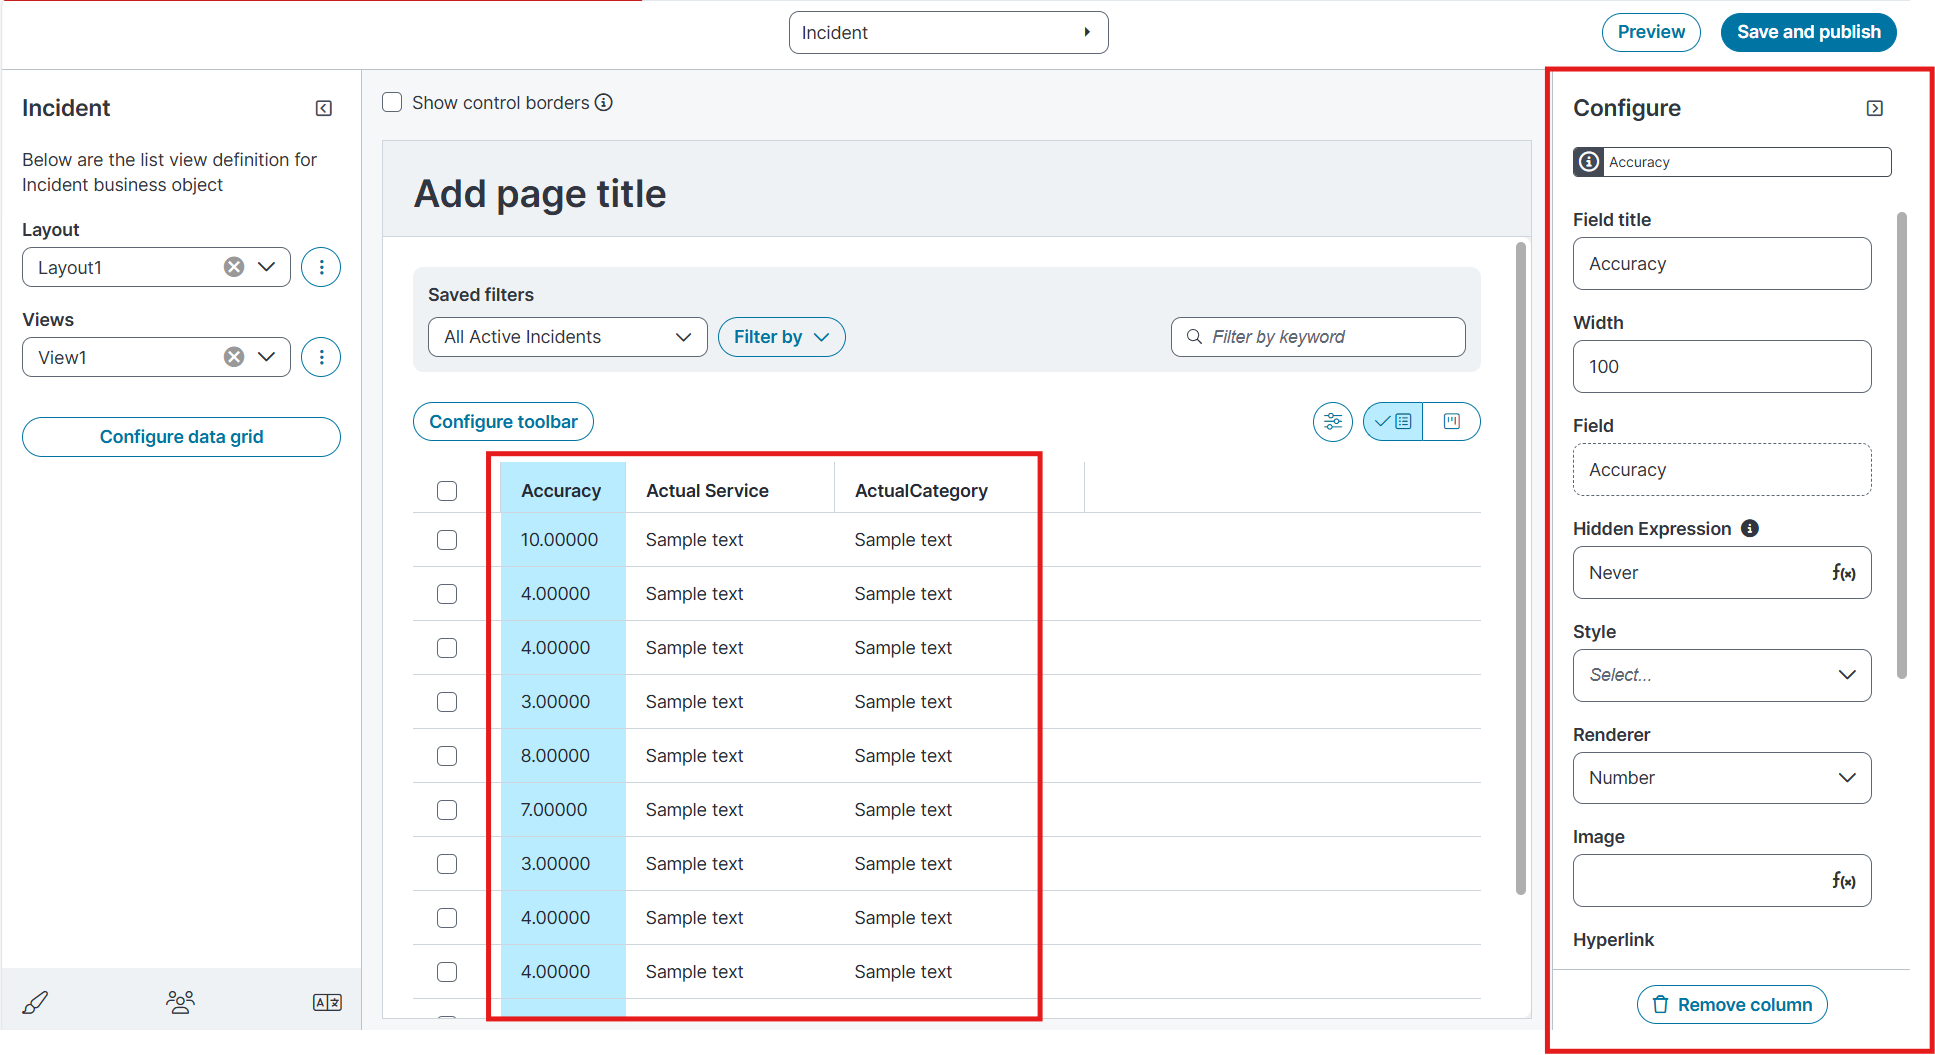Collapse the Incident left panel

(324, 108)
